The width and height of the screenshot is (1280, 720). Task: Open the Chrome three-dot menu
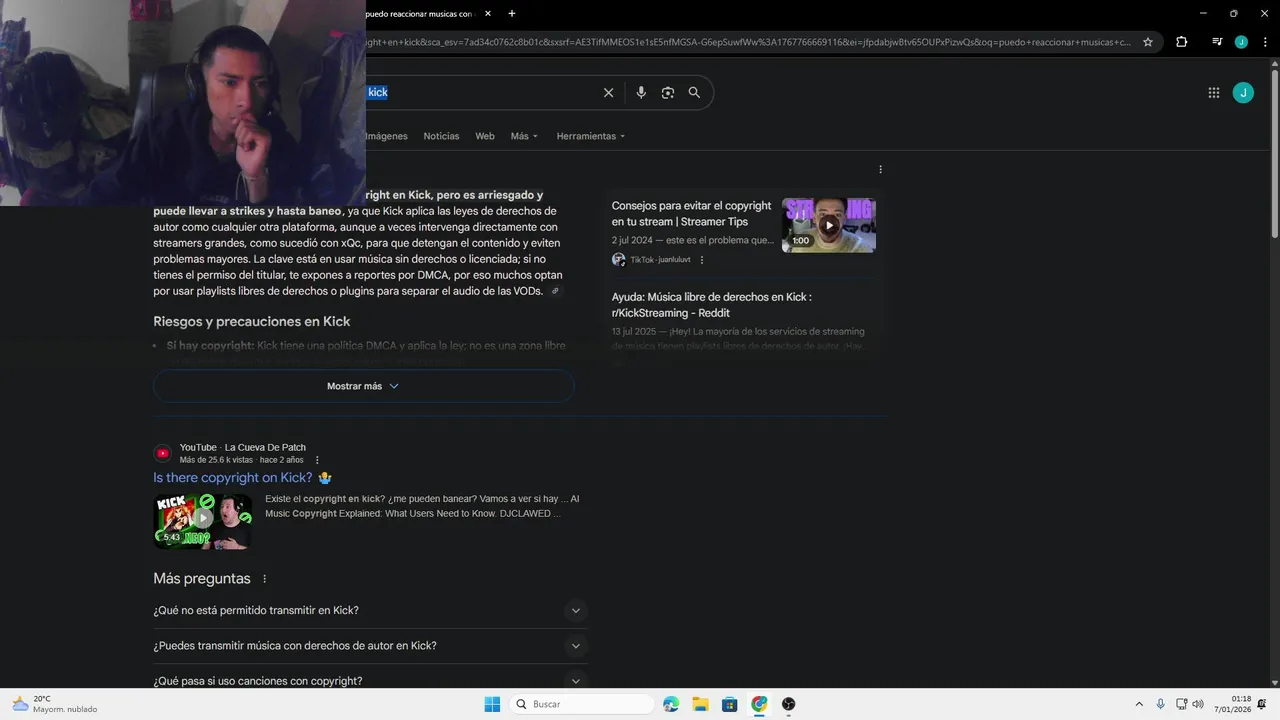click(1265, 42)
